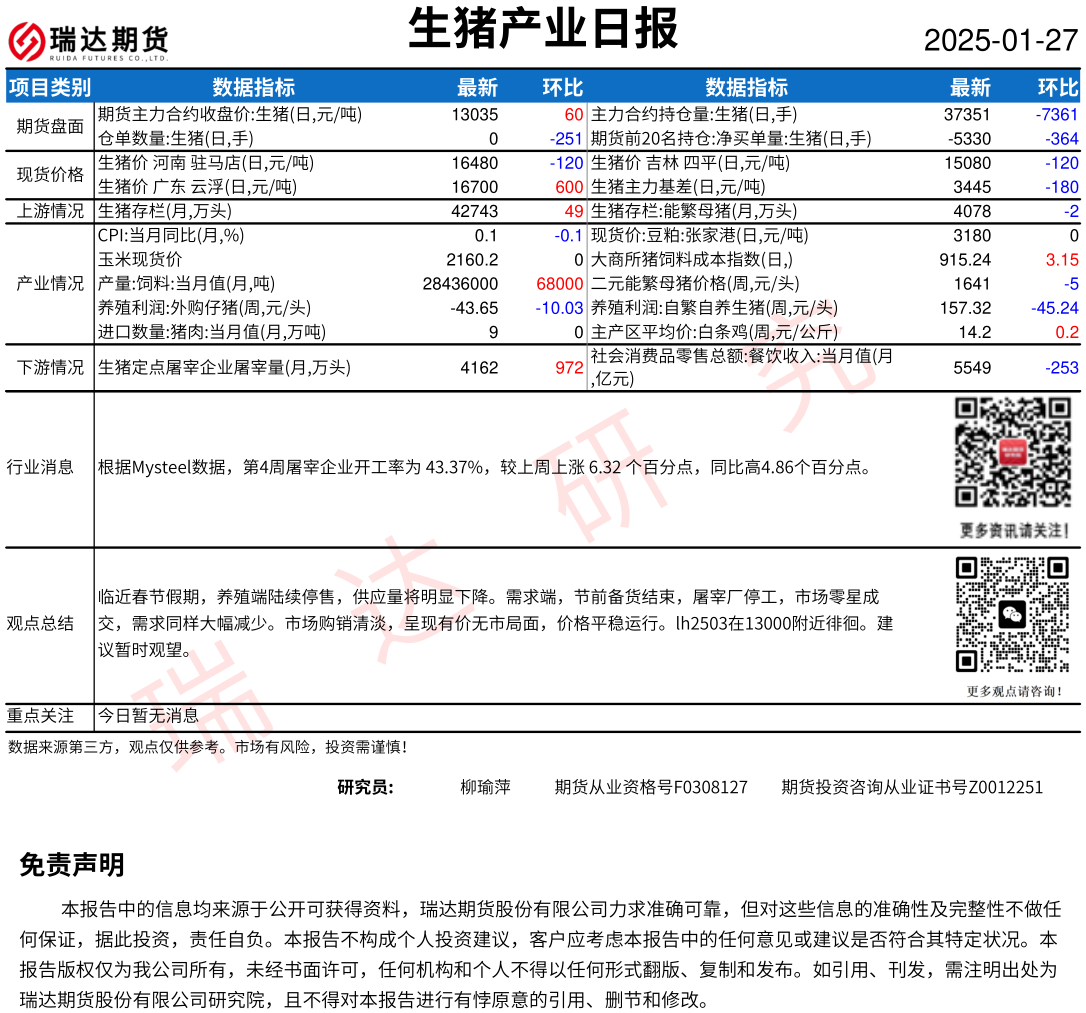Click the -180 basis change

tap(1062, 187)
